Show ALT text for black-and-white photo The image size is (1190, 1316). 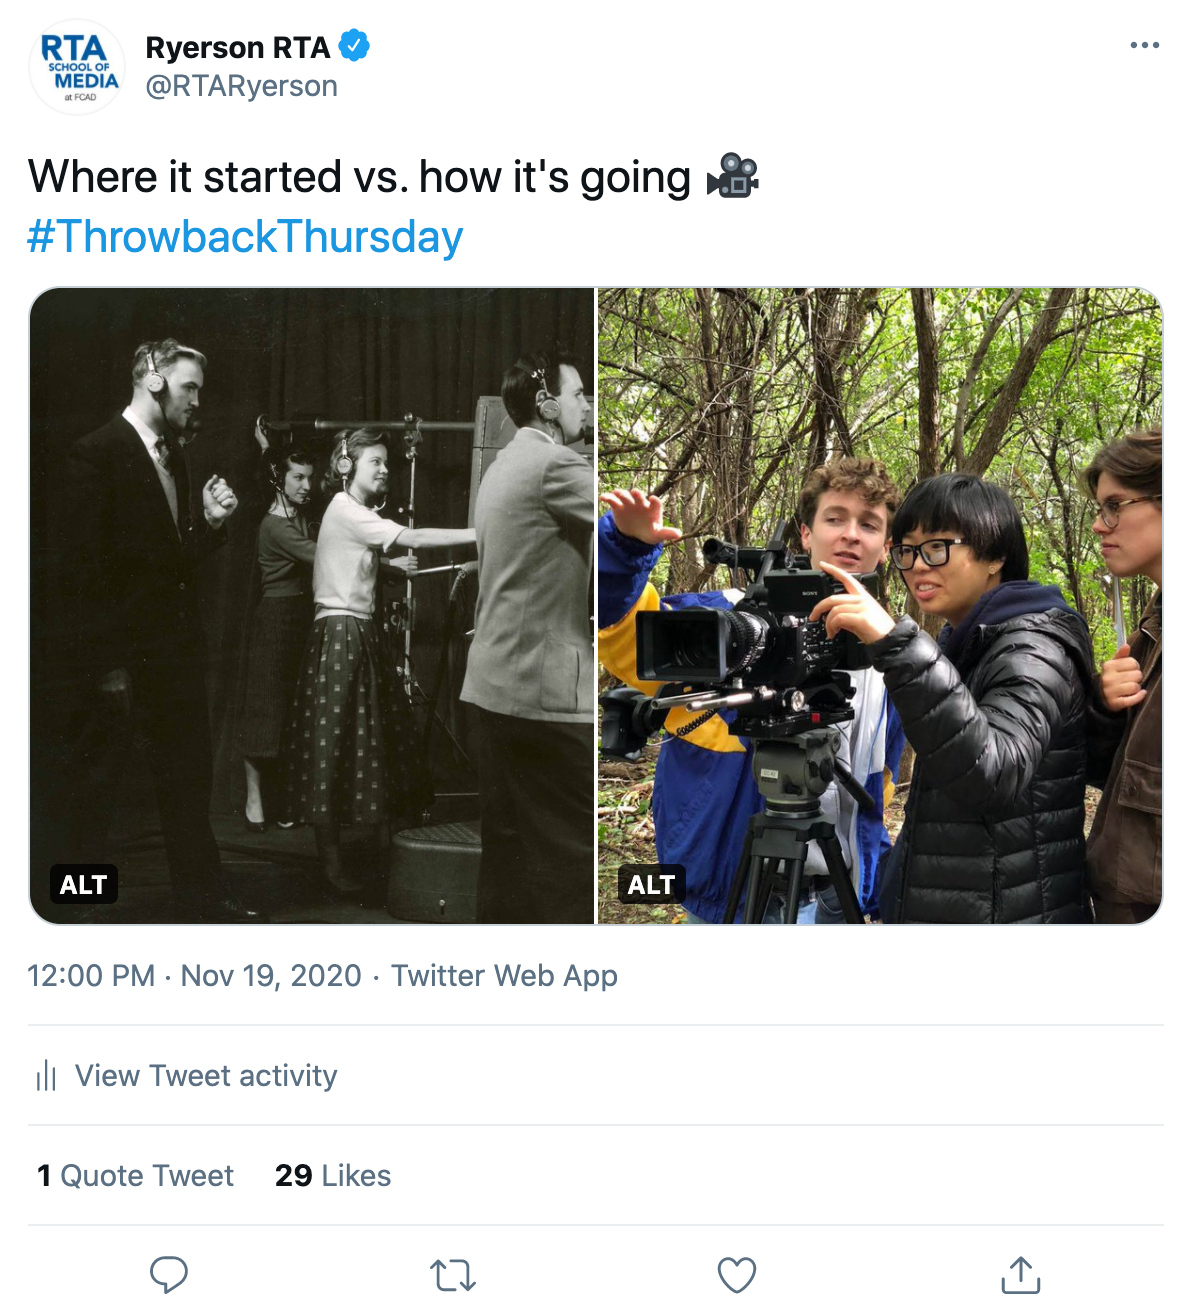click(x=83, y=884)
